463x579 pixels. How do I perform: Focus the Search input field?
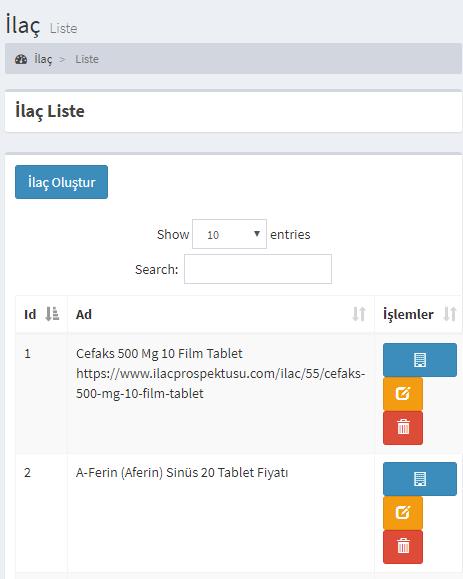click(x=258, y=269)
